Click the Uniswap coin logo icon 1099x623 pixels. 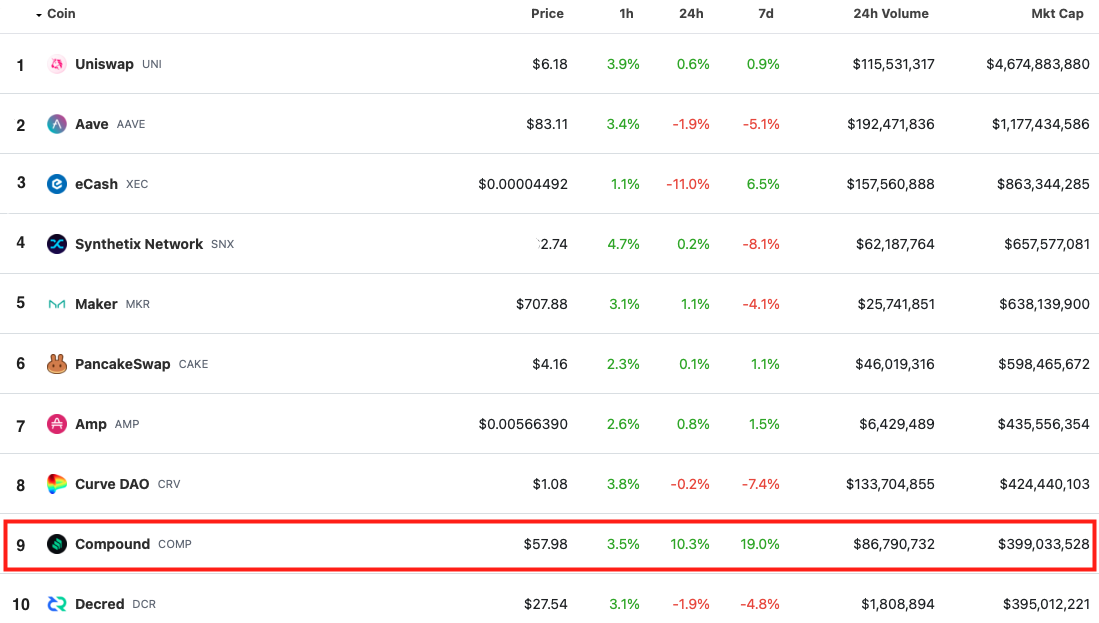pyautogui.click(x=57, y=64)
